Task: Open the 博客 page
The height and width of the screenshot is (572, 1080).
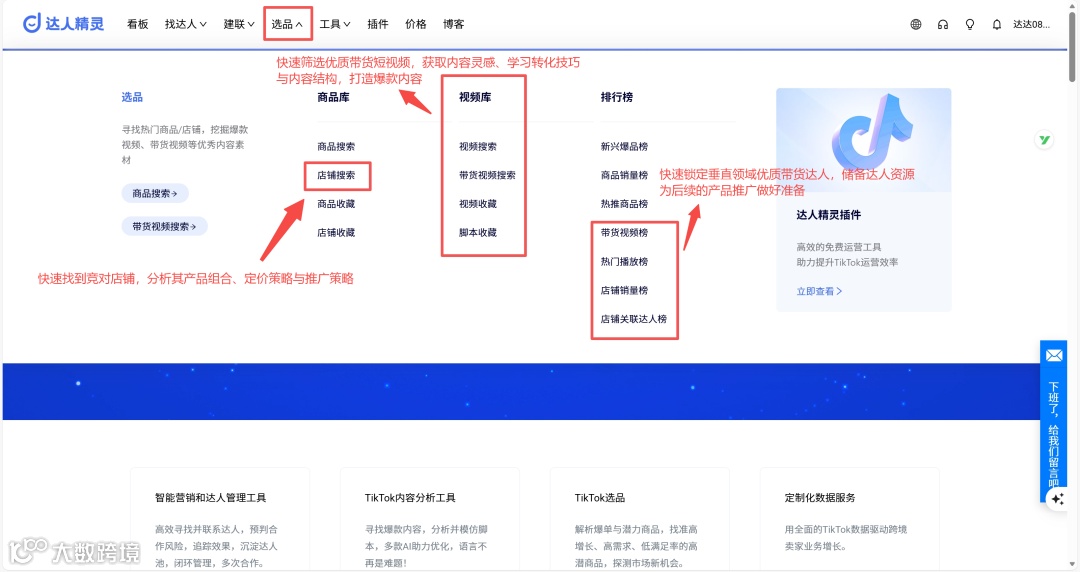Action: tap(453, 24)
